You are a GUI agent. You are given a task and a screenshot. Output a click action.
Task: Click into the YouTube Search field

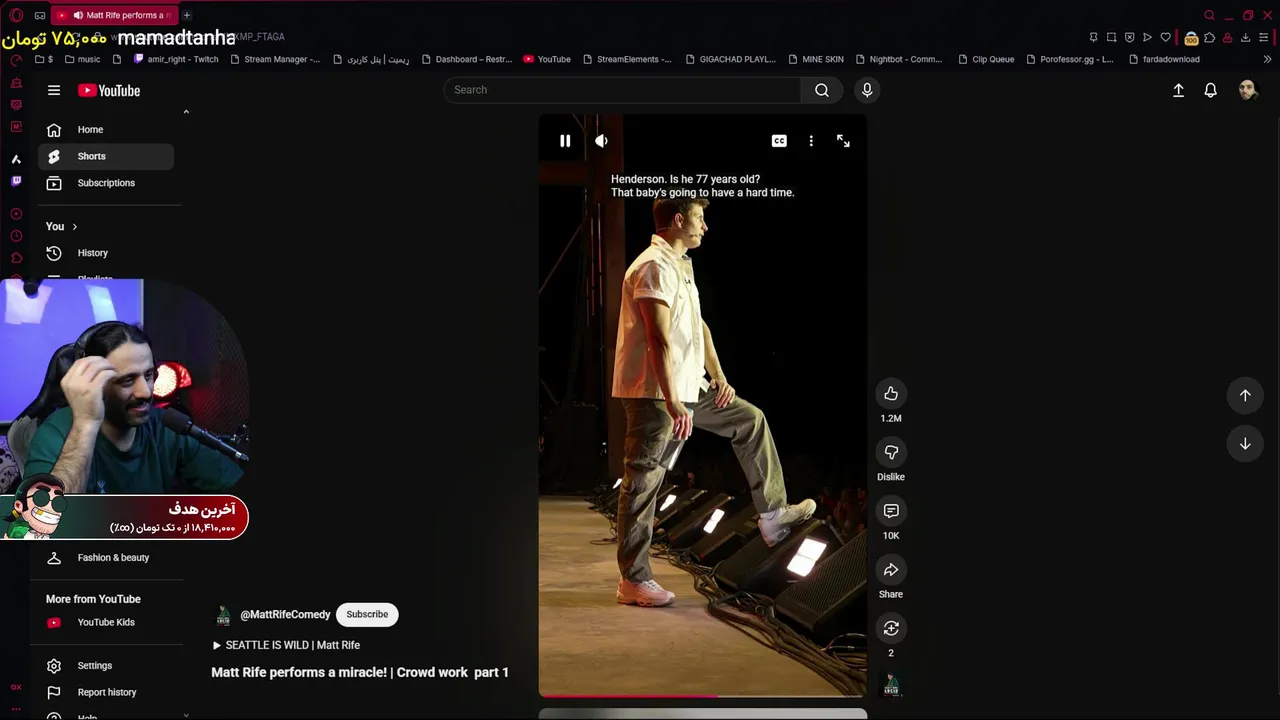621,90
